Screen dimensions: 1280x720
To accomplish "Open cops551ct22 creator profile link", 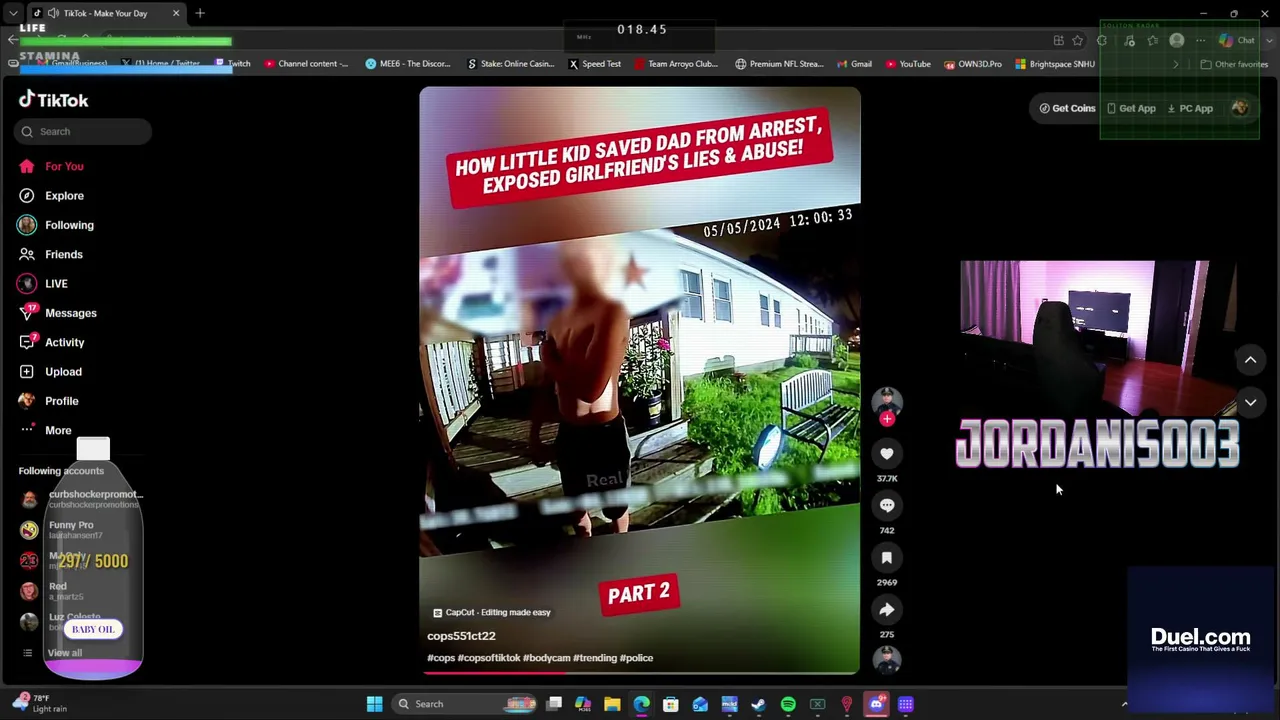I will tap(461, 636).
